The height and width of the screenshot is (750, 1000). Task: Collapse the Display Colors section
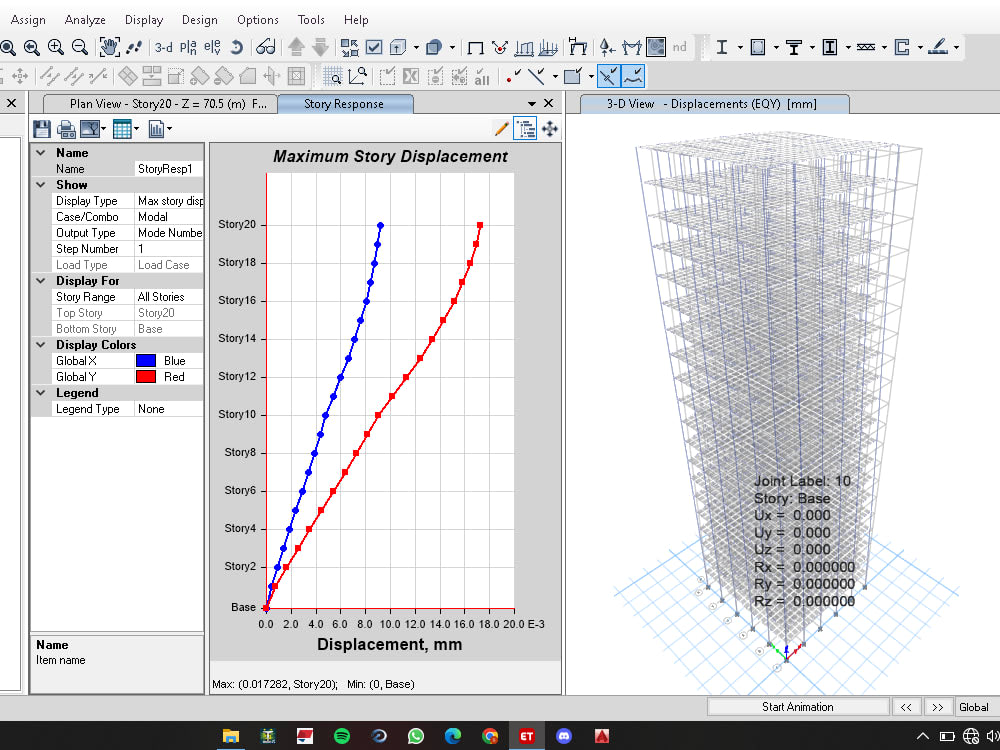coord(40,344)
